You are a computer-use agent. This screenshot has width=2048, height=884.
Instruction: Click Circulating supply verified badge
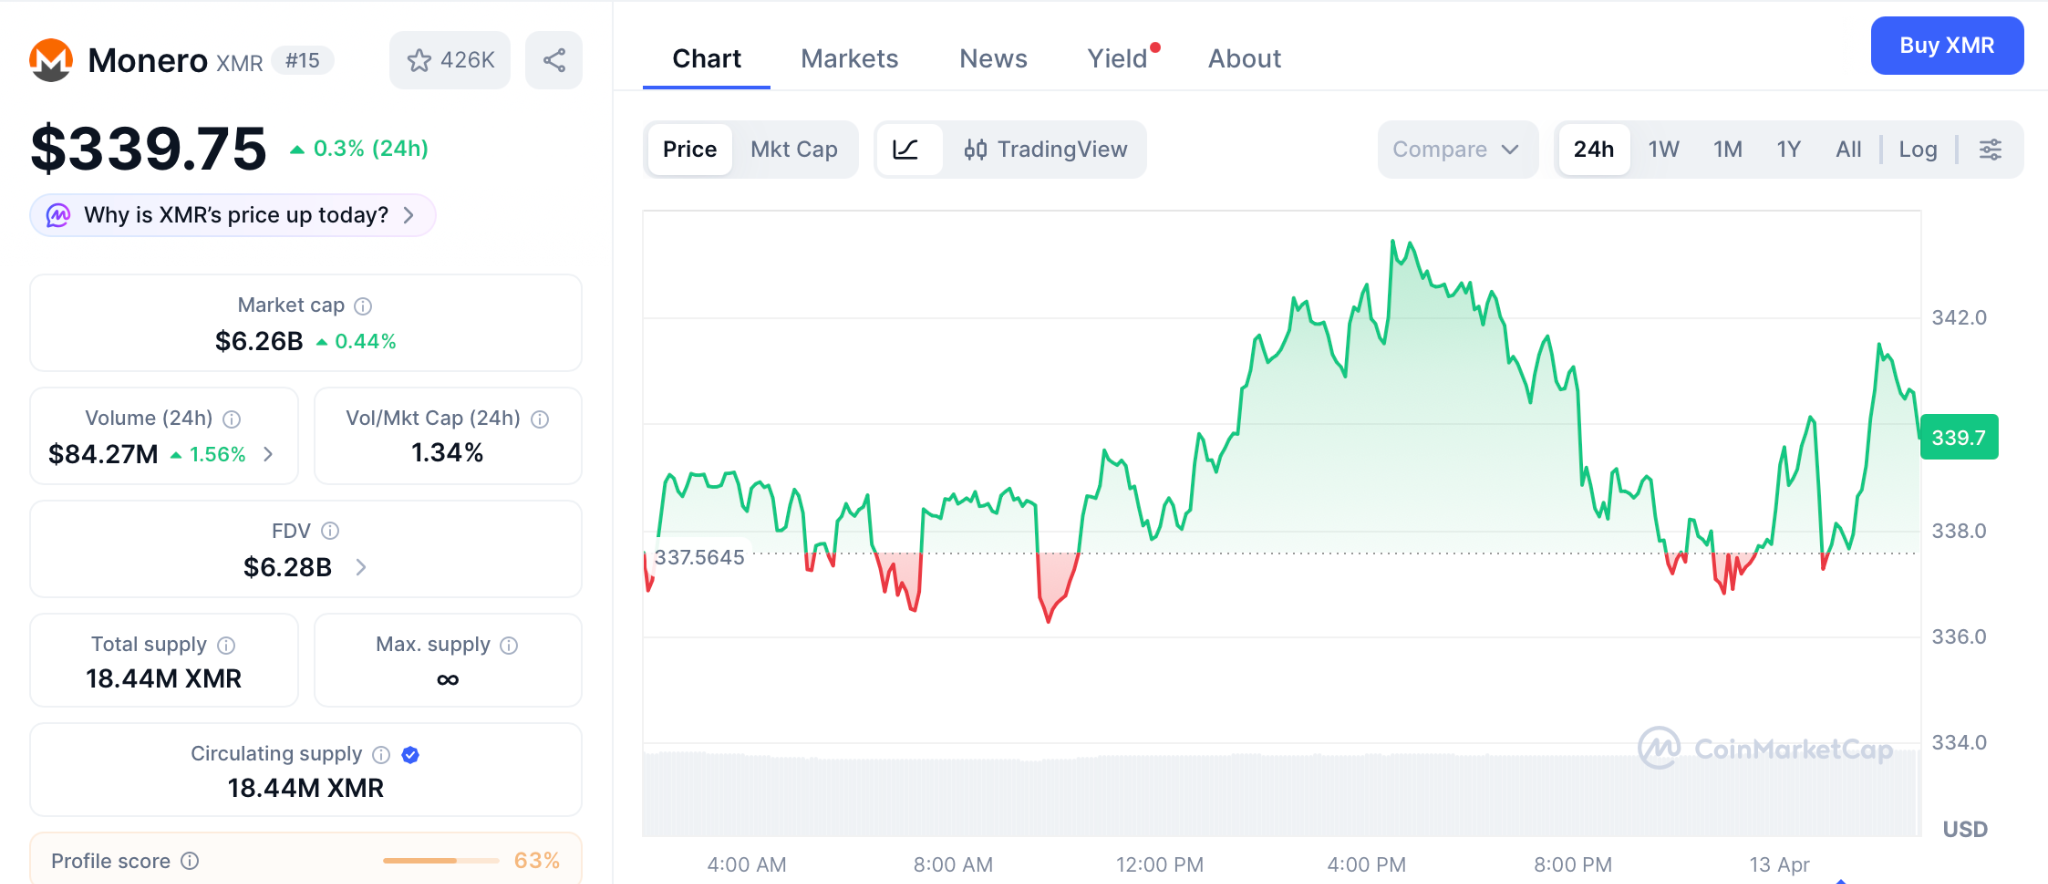click(x=410, y=755)
